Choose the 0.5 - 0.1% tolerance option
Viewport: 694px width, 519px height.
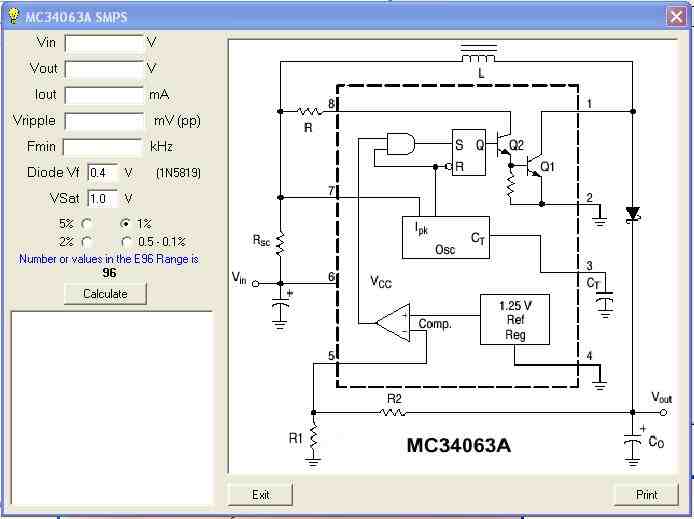pyautogui.click(x=127, y=242)
